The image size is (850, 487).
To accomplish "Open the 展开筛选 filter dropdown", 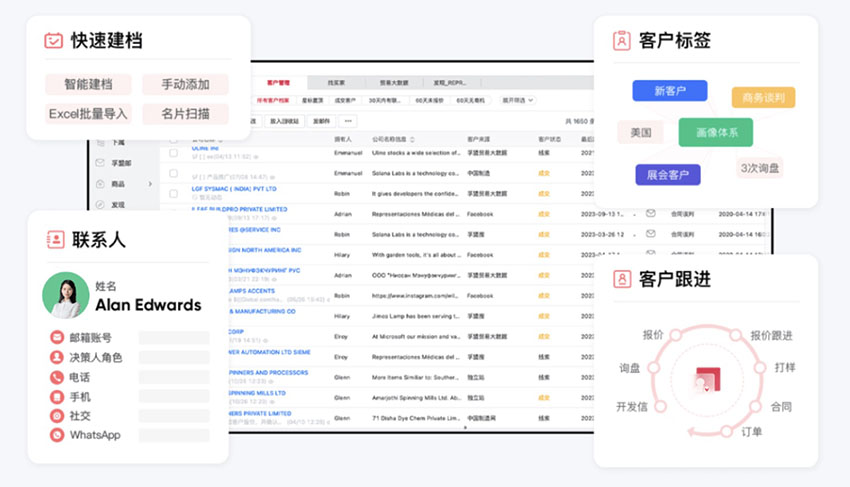I will (517, 101).
